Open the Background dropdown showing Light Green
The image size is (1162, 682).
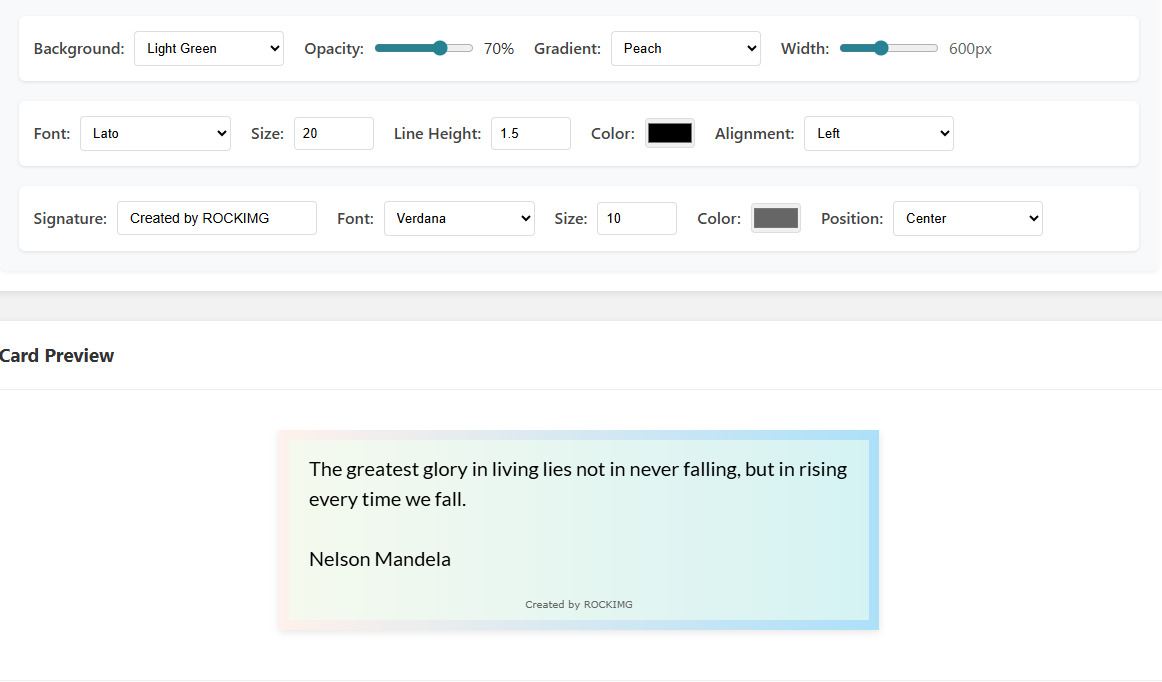(x=208, y=47)
